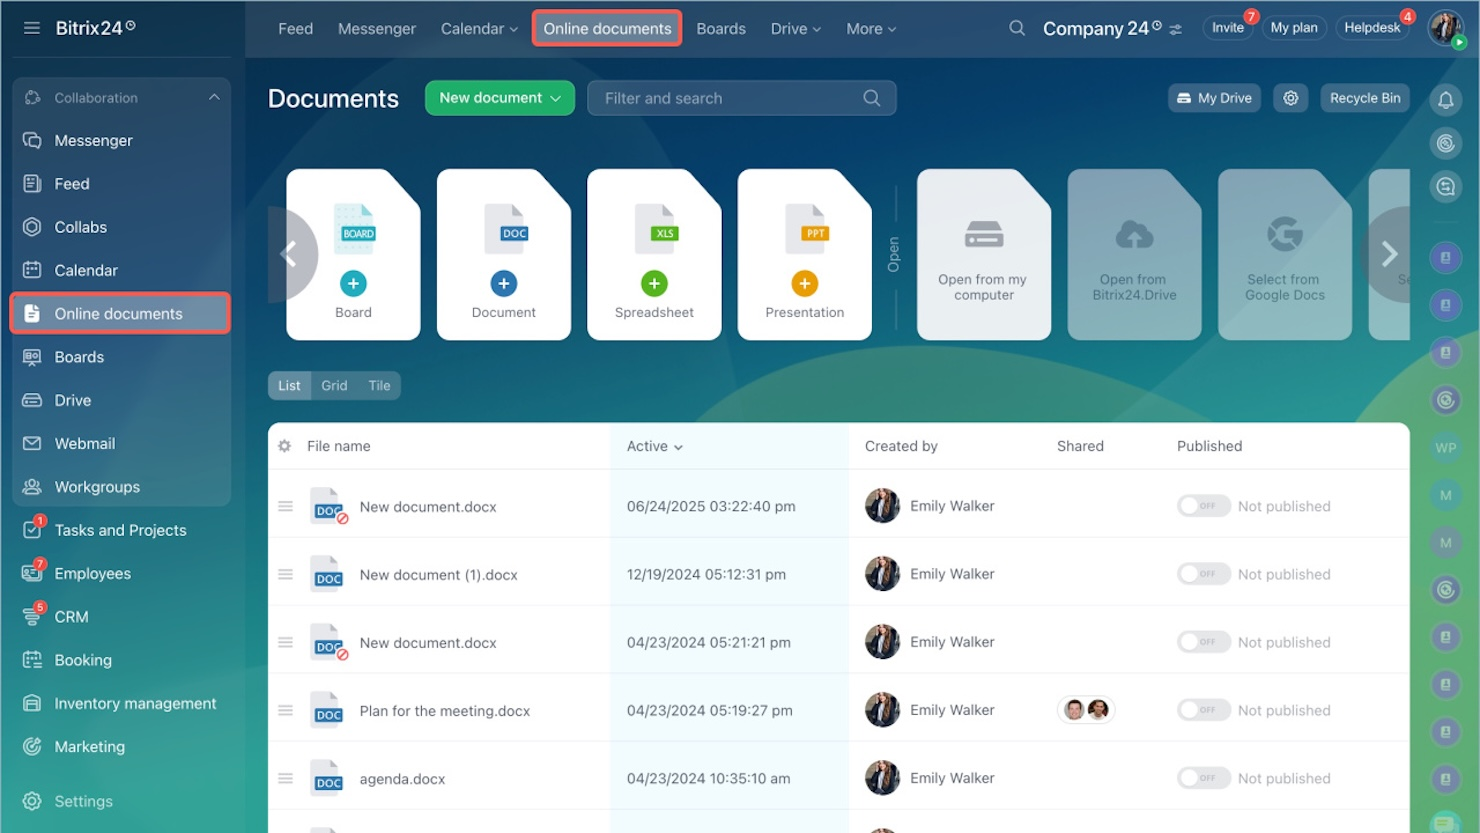Enable publishing for Plan for the meeting.docx
1480x833 pixels.
(x=1203, y=709)
